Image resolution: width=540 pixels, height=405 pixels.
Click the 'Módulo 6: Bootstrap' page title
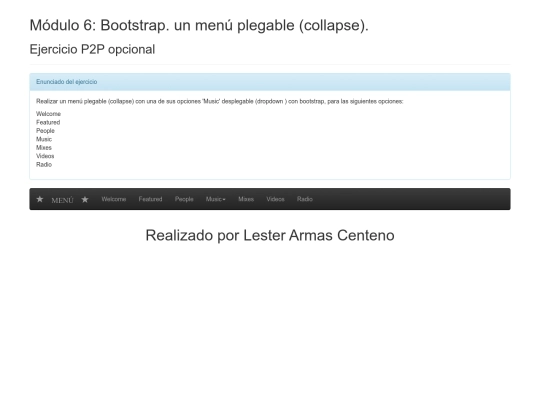199,25
